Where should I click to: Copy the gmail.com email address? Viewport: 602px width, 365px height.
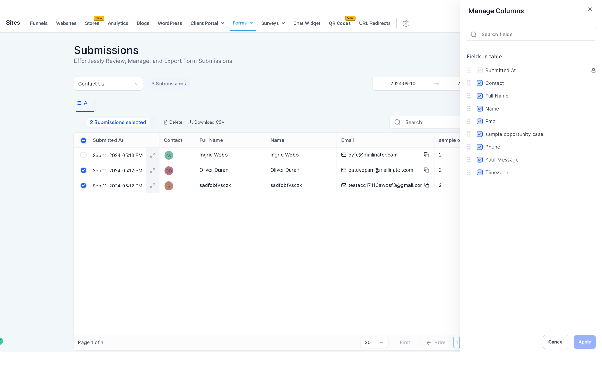[x=426, y=185]
